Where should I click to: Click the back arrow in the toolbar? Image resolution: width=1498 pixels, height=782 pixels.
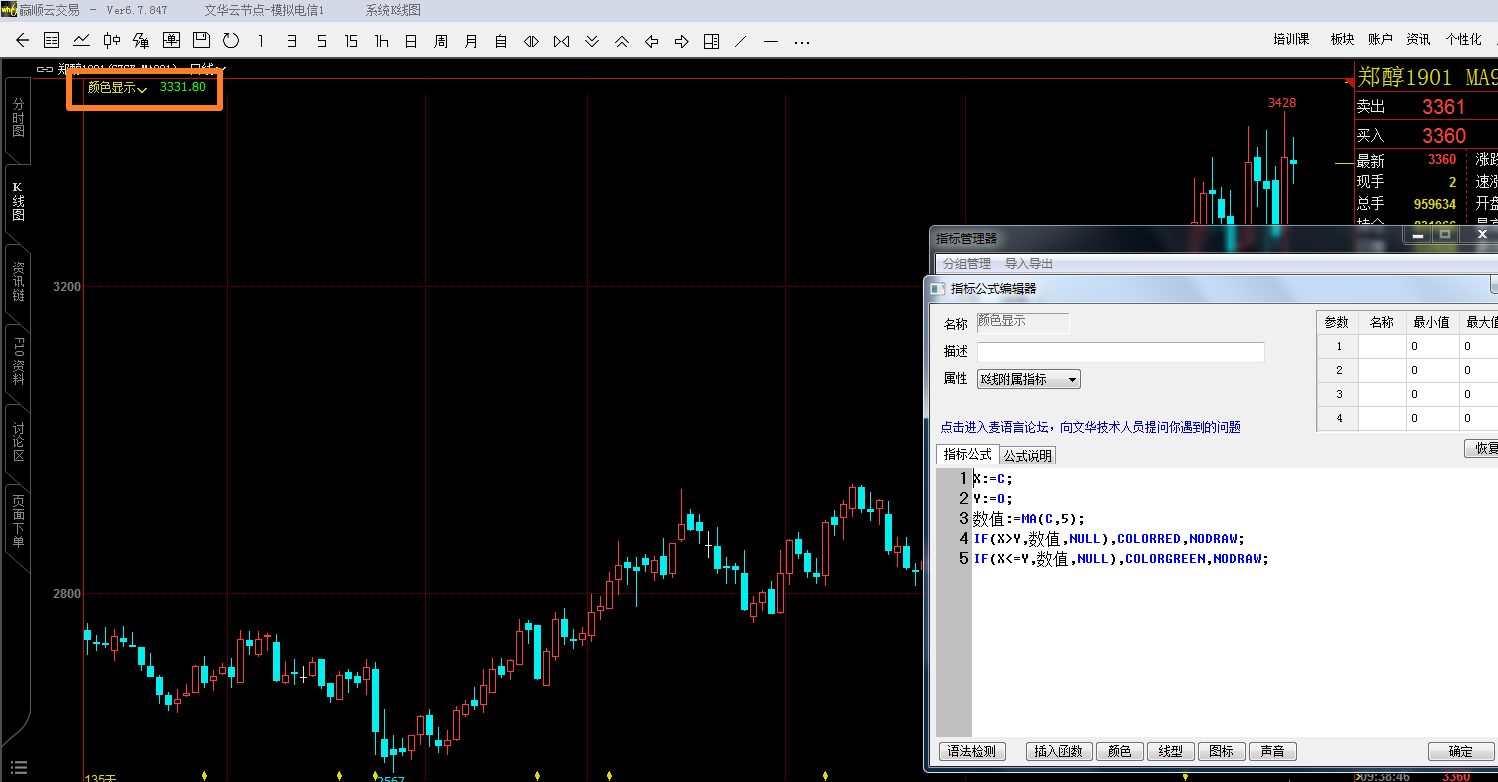pyautogui.click(x=23, y=41)
